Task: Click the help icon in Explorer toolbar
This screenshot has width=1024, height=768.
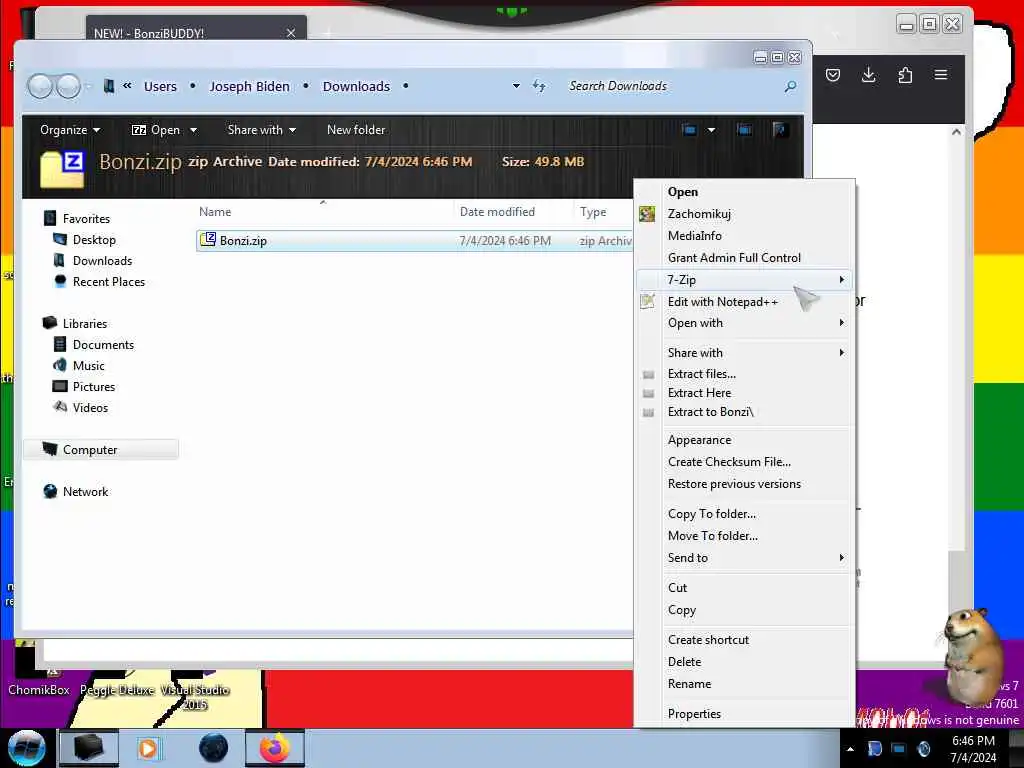Action: [x=780, y=129]
